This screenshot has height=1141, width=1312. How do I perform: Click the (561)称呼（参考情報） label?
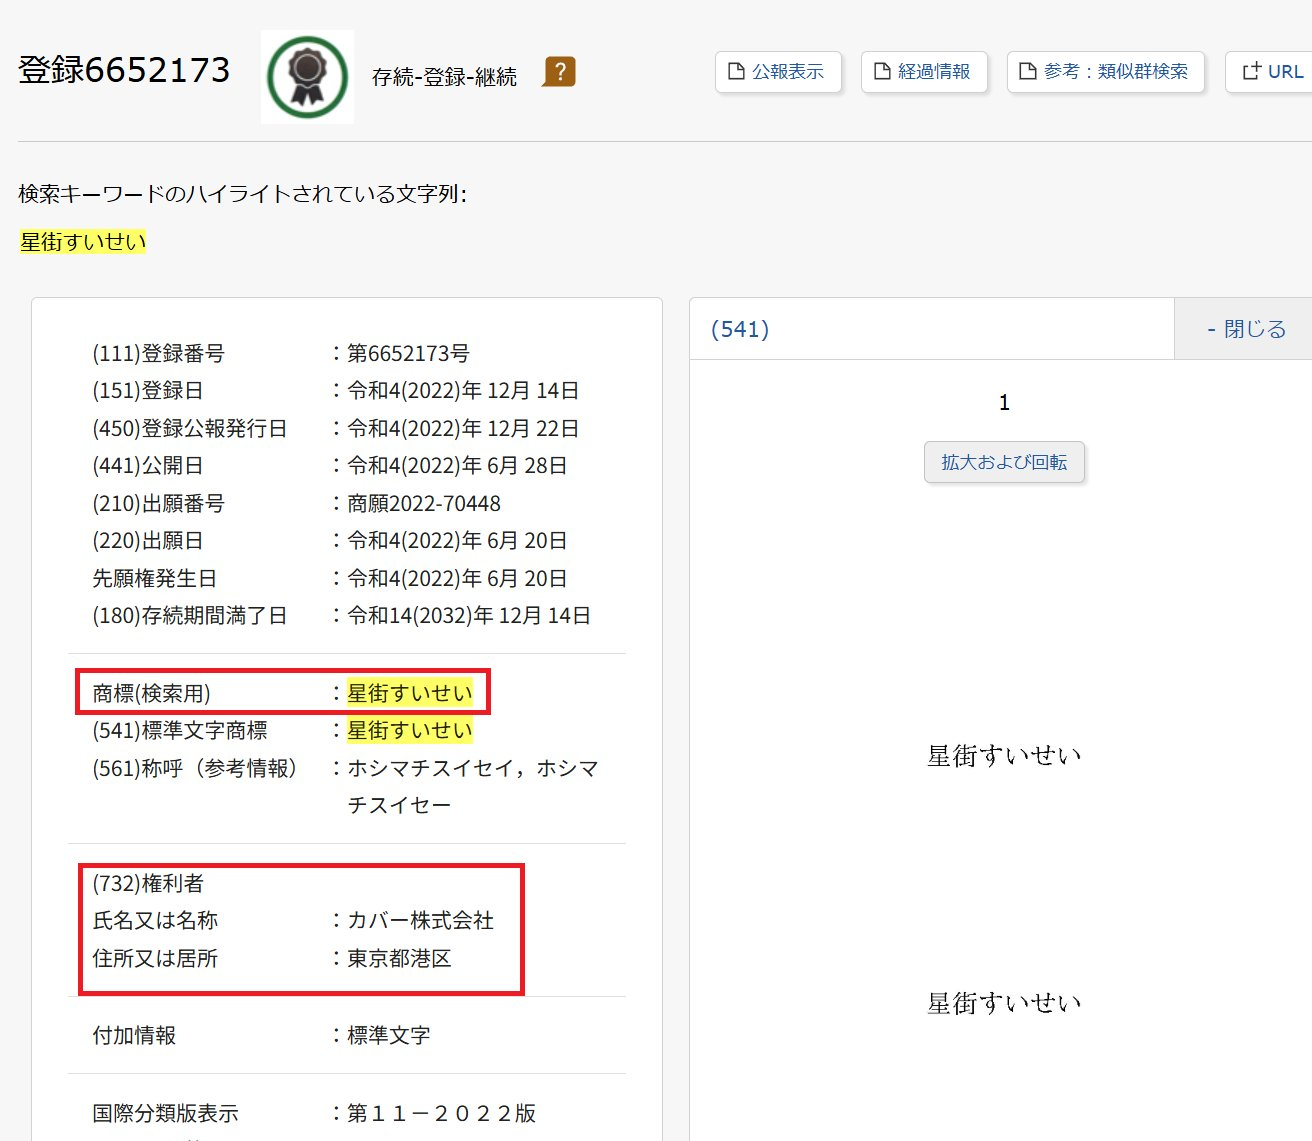pyautogui.click(x=195, y=768)
